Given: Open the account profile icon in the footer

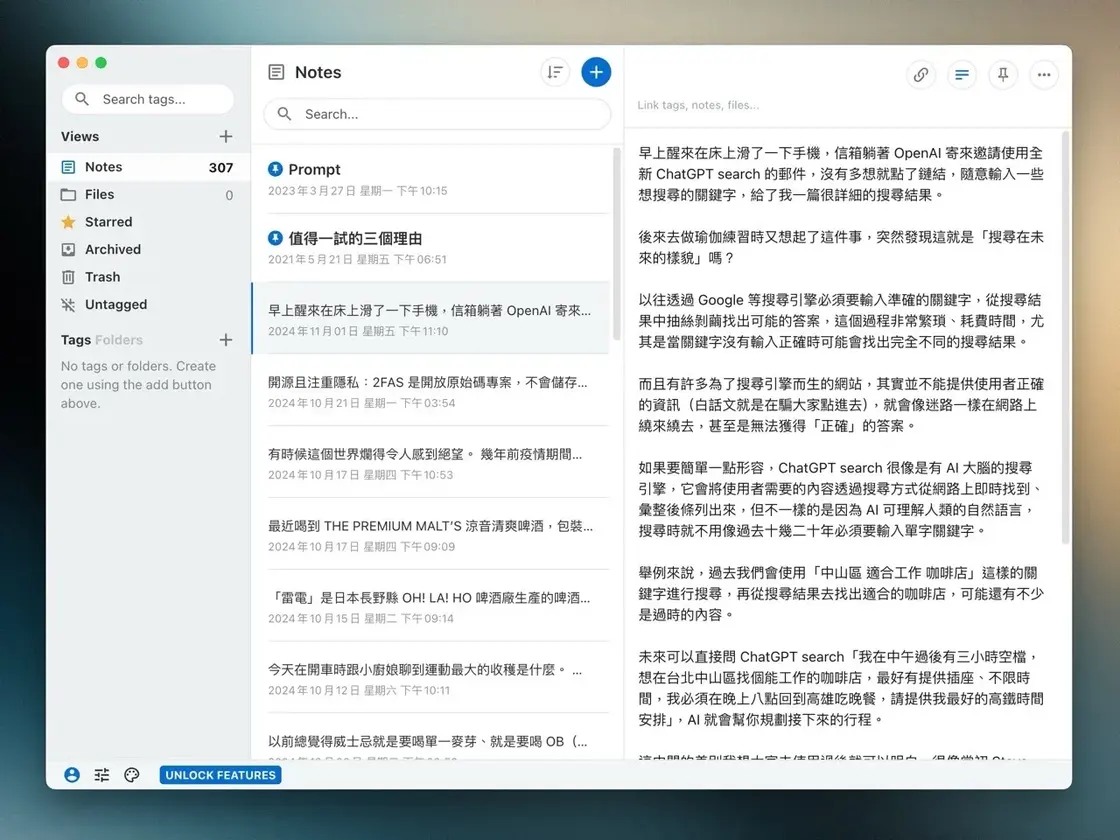Looking at the screenshot, I should pyautogui.click(x=72, y=775).
